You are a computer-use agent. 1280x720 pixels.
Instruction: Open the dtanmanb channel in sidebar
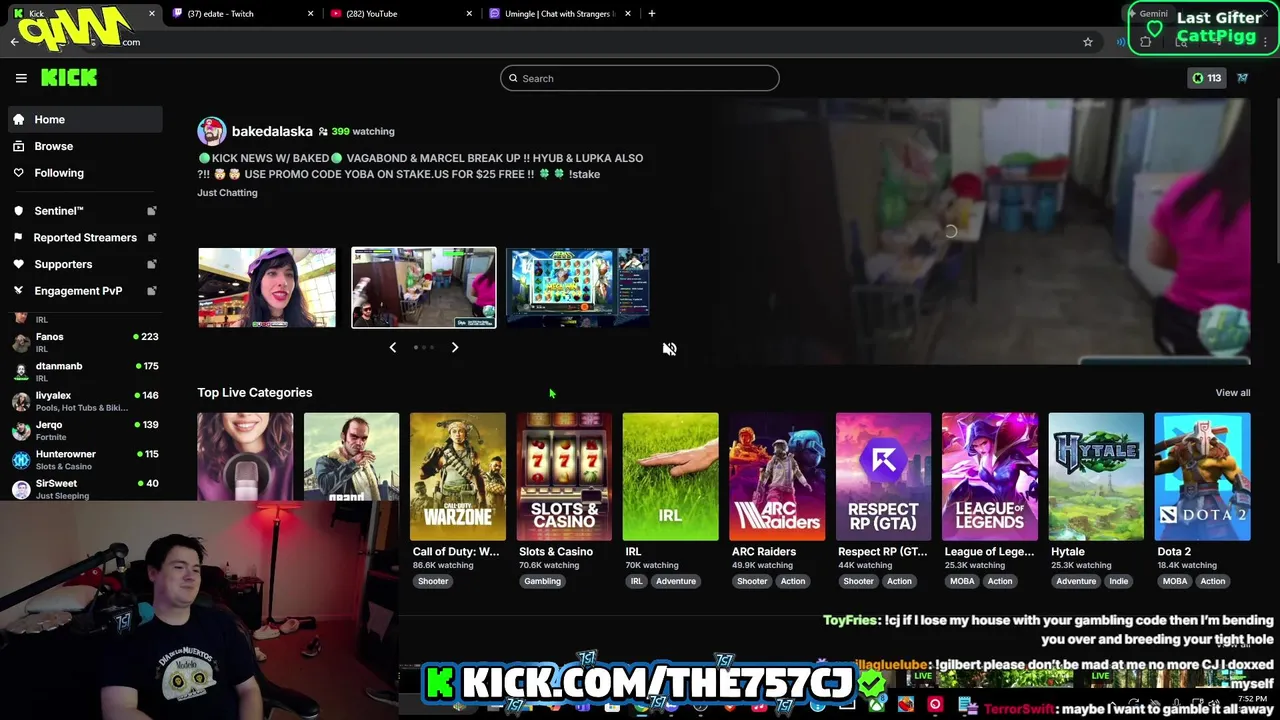85,371
